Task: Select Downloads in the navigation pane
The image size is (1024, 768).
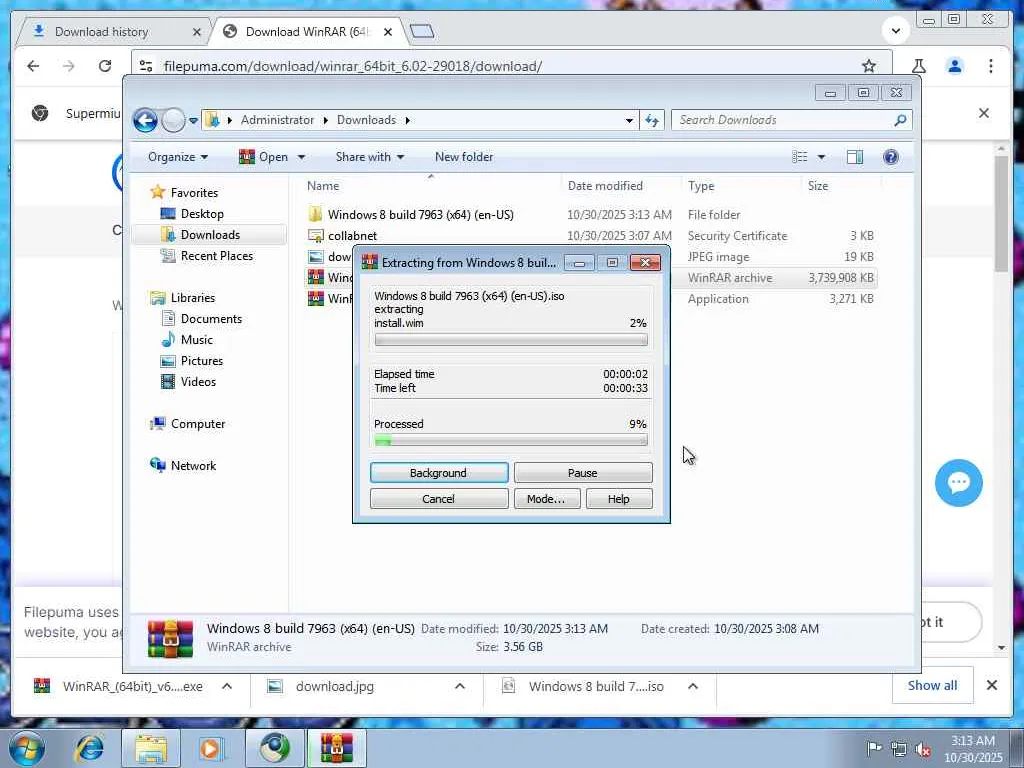Action: tap(210, 234)
